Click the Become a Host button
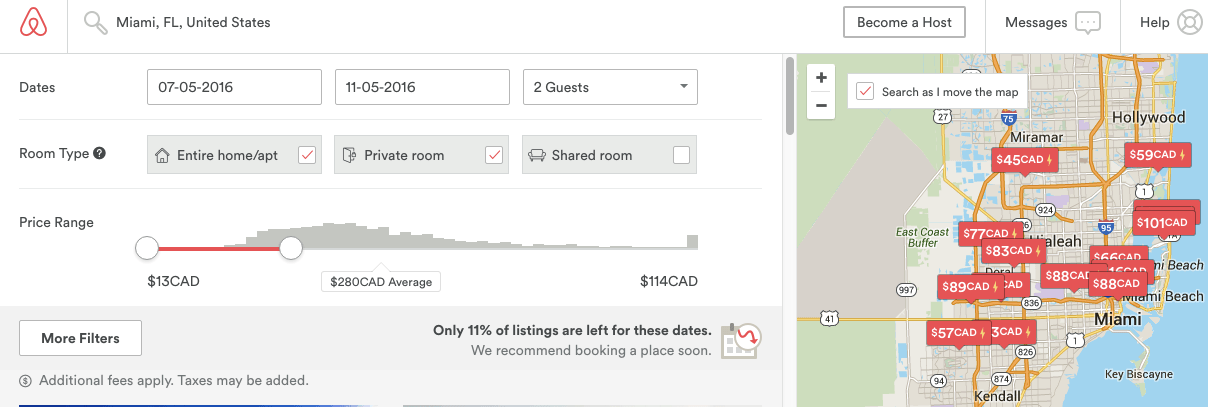 tap(905, 22)
